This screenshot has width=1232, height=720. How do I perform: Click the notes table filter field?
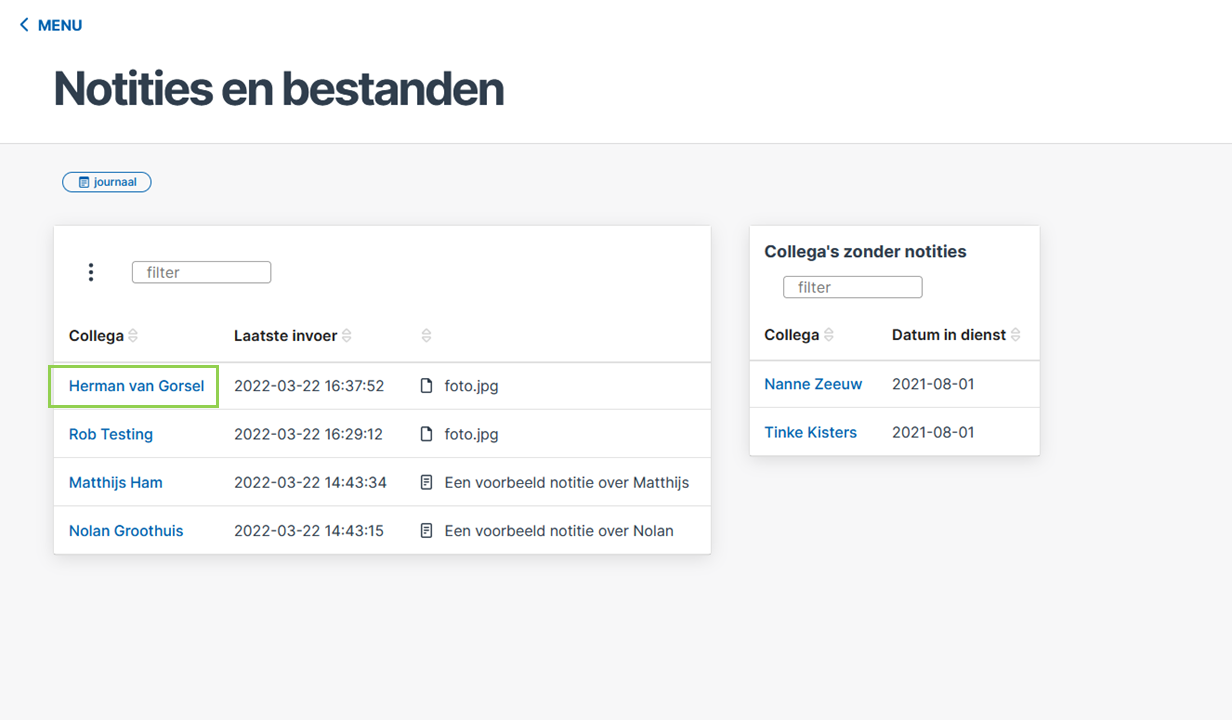[201, 272]
